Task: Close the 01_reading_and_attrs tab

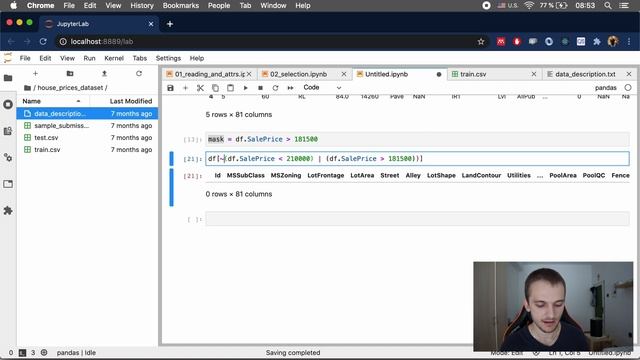Action: point(249,74)
